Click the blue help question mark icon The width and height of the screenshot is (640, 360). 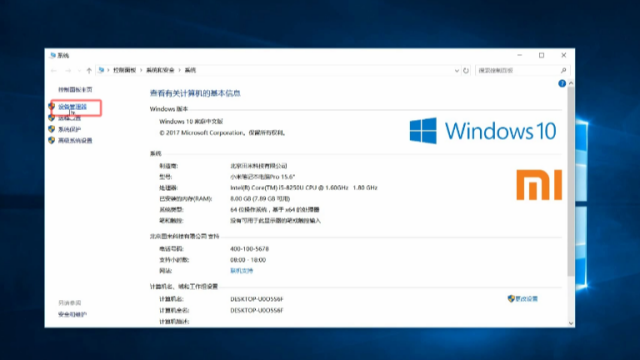click(562, 83)
